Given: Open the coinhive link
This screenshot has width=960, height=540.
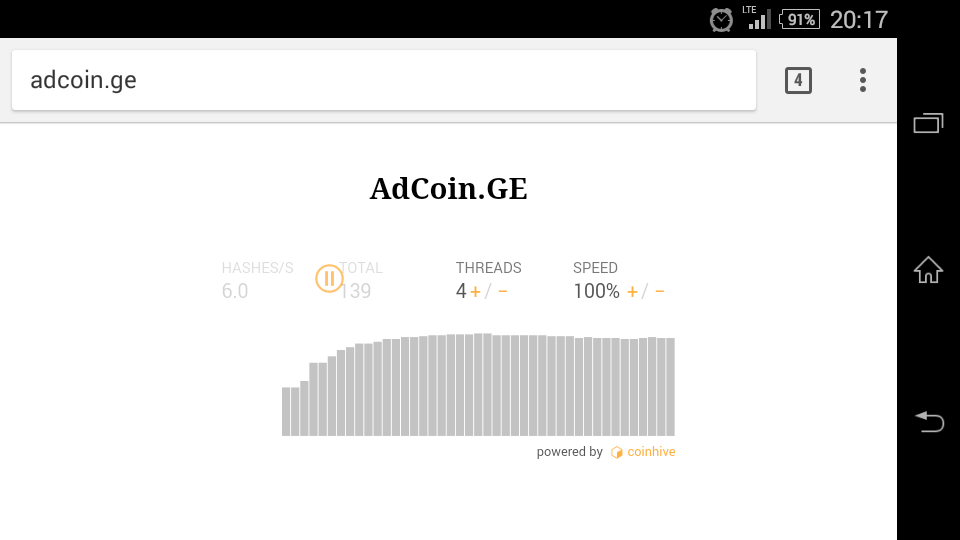Looking at the screenshot, I should 651,452.
